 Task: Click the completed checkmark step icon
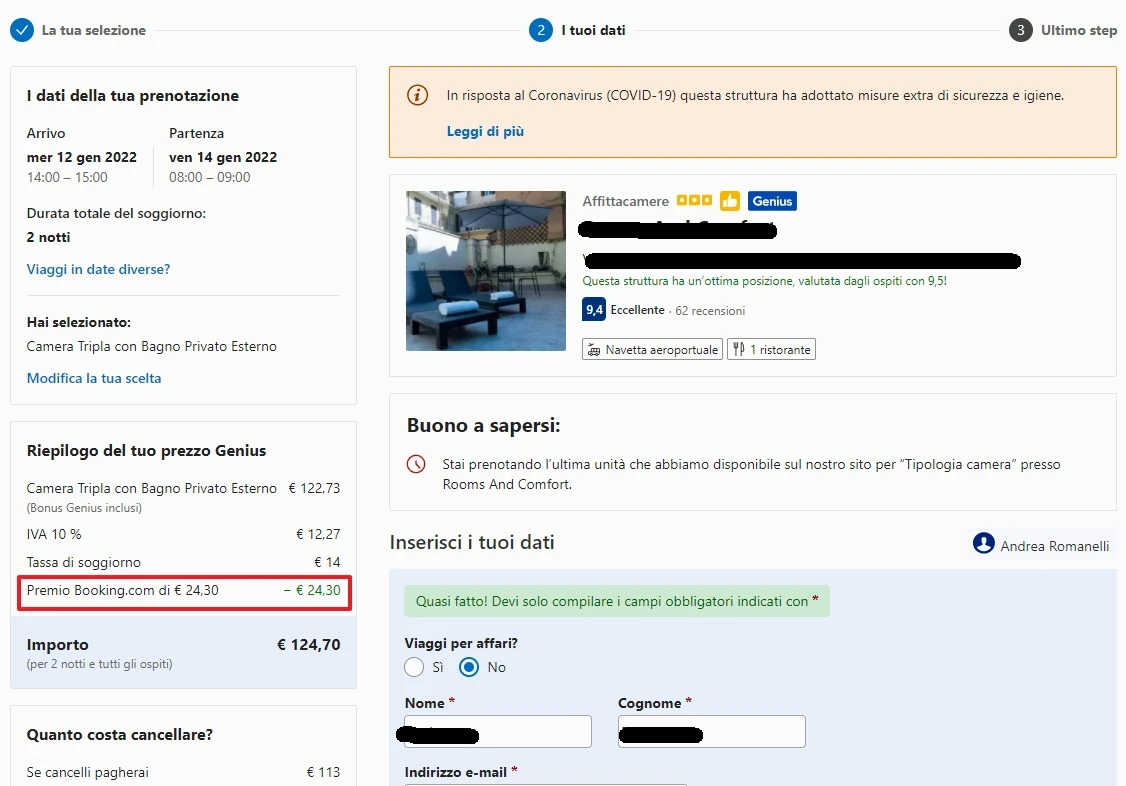[22, 30]
